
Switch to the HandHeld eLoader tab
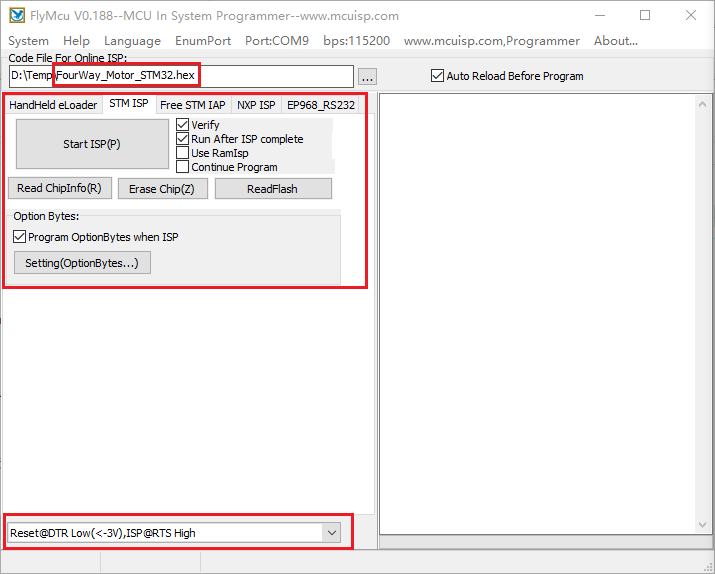pos(53,105)
